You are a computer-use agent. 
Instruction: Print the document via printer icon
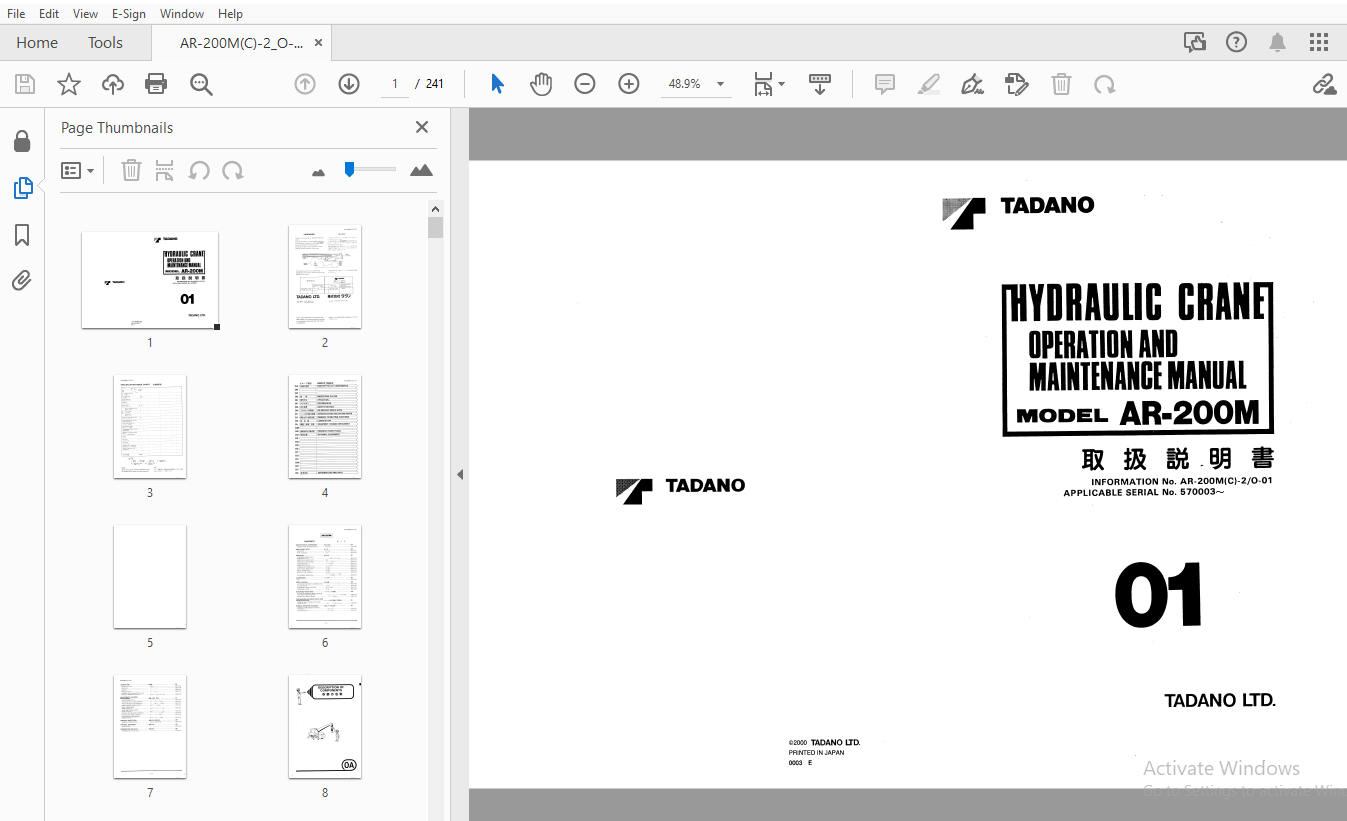(156, 84)
